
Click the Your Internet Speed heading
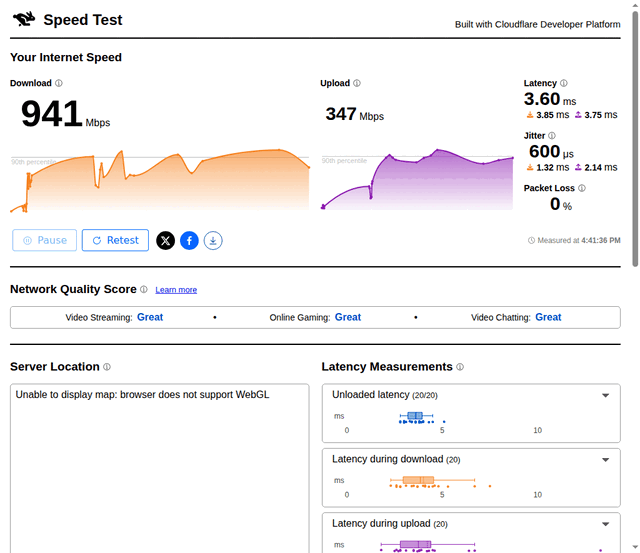[x=66, y=58]
